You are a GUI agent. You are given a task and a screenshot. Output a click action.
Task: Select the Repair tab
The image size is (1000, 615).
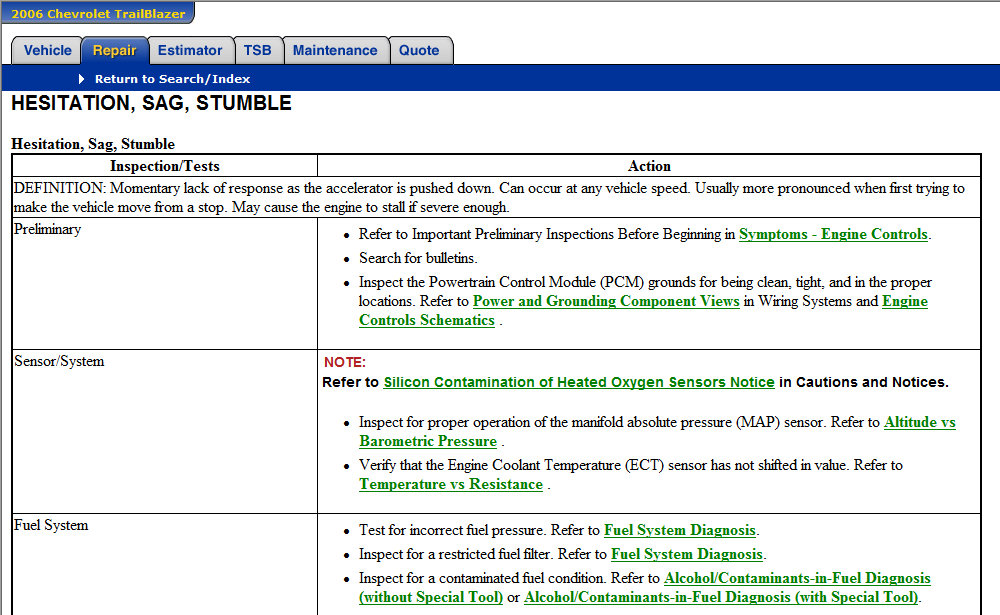point(115,50)
